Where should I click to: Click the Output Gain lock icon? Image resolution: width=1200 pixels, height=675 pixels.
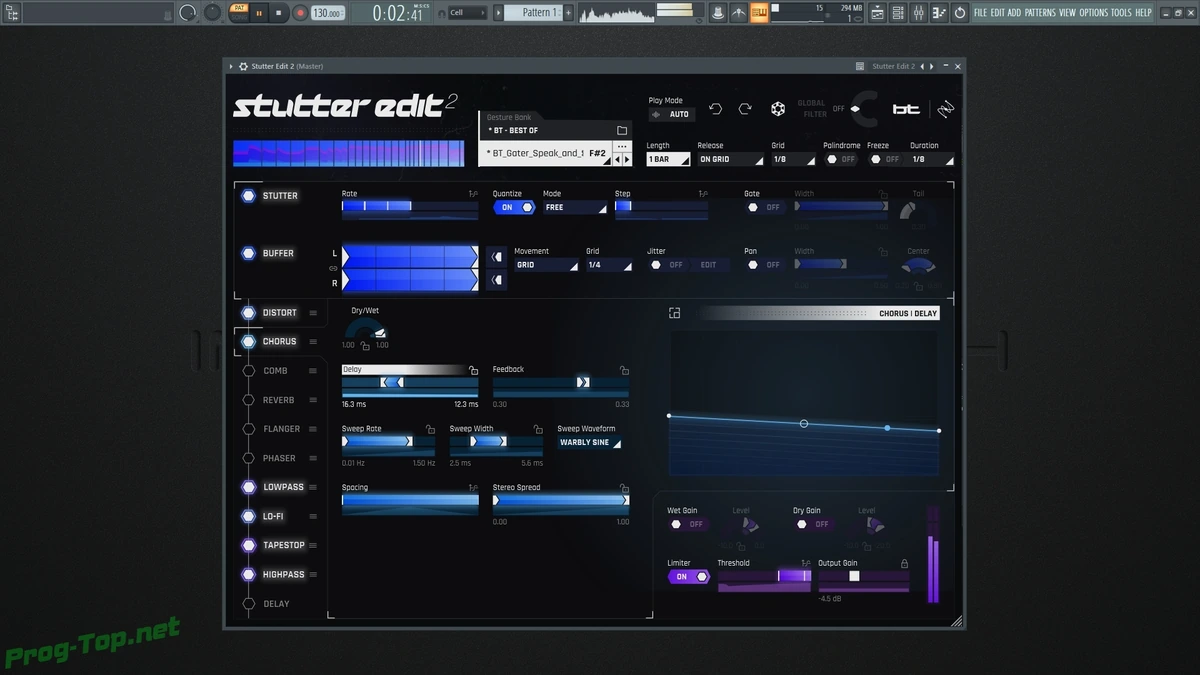click(905, 563)
